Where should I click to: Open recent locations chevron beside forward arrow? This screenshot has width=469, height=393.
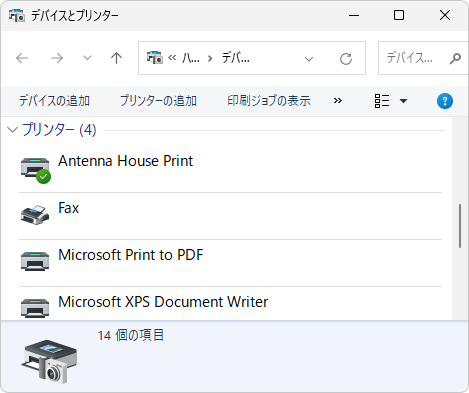pyautogui.click(x=87, y=58)
